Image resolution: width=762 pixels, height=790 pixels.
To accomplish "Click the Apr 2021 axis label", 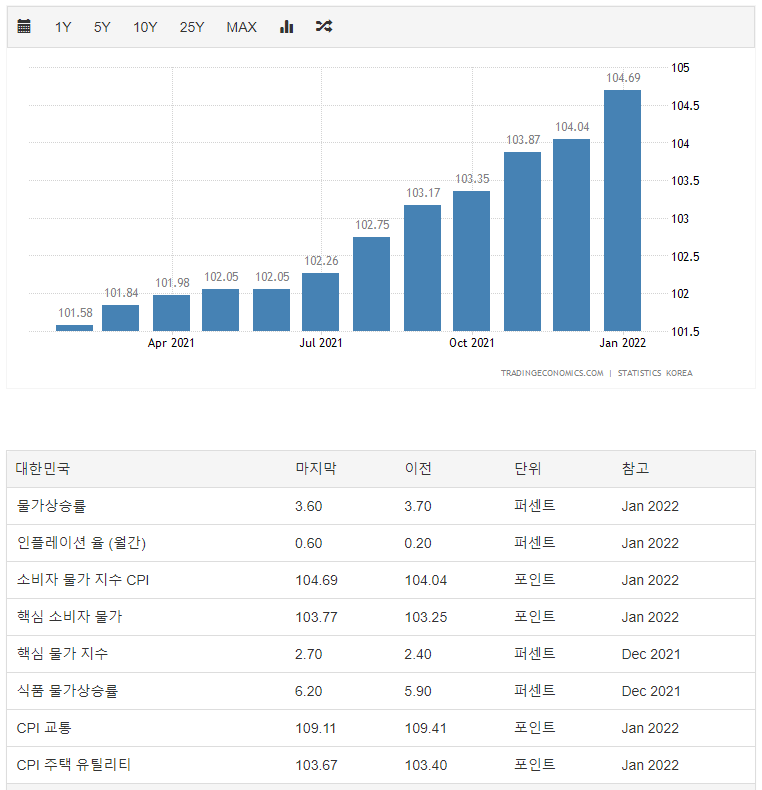I will 171,343.
